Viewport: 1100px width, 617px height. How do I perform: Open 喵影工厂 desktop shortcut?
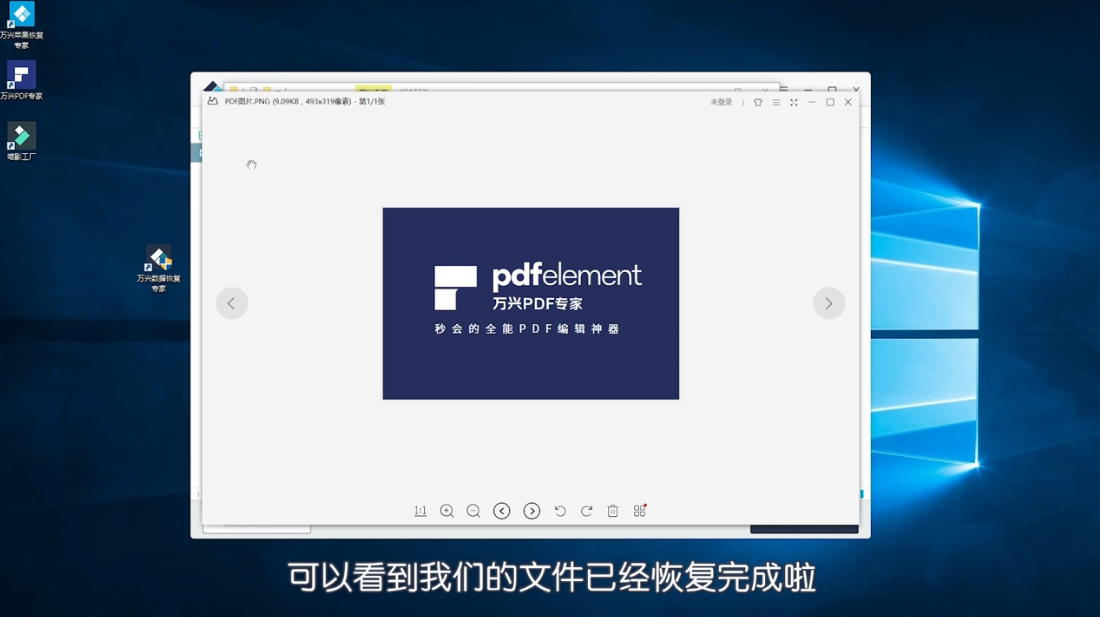(21, 141)
